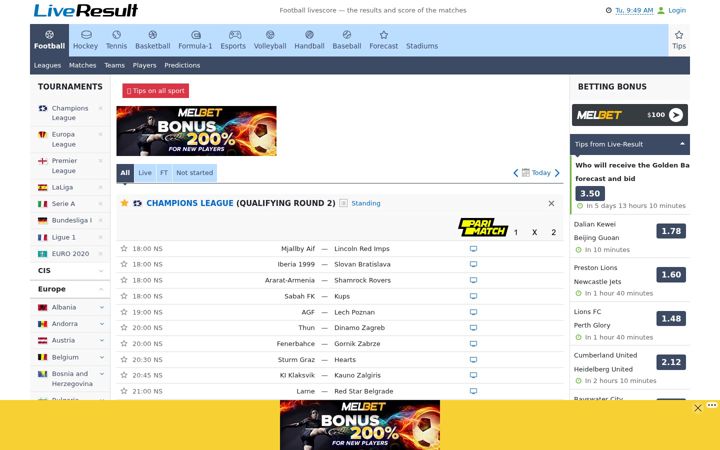Click the calendar icon beside Today

point(526,173)
